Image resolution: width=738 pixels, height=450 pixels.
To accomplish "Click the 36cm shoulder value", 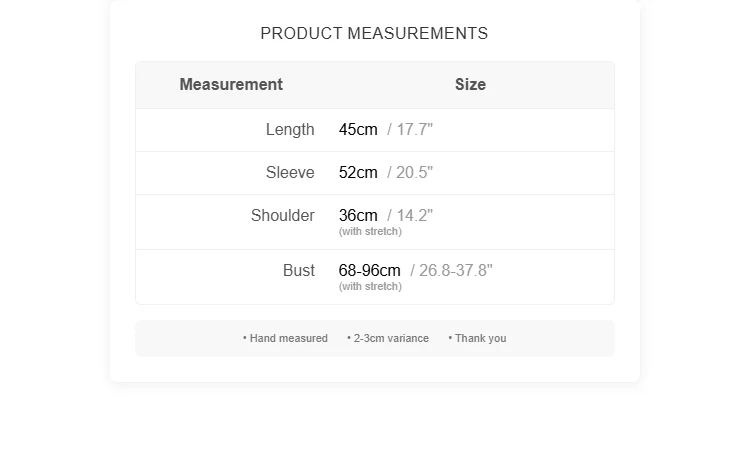I will pos(358,216).
